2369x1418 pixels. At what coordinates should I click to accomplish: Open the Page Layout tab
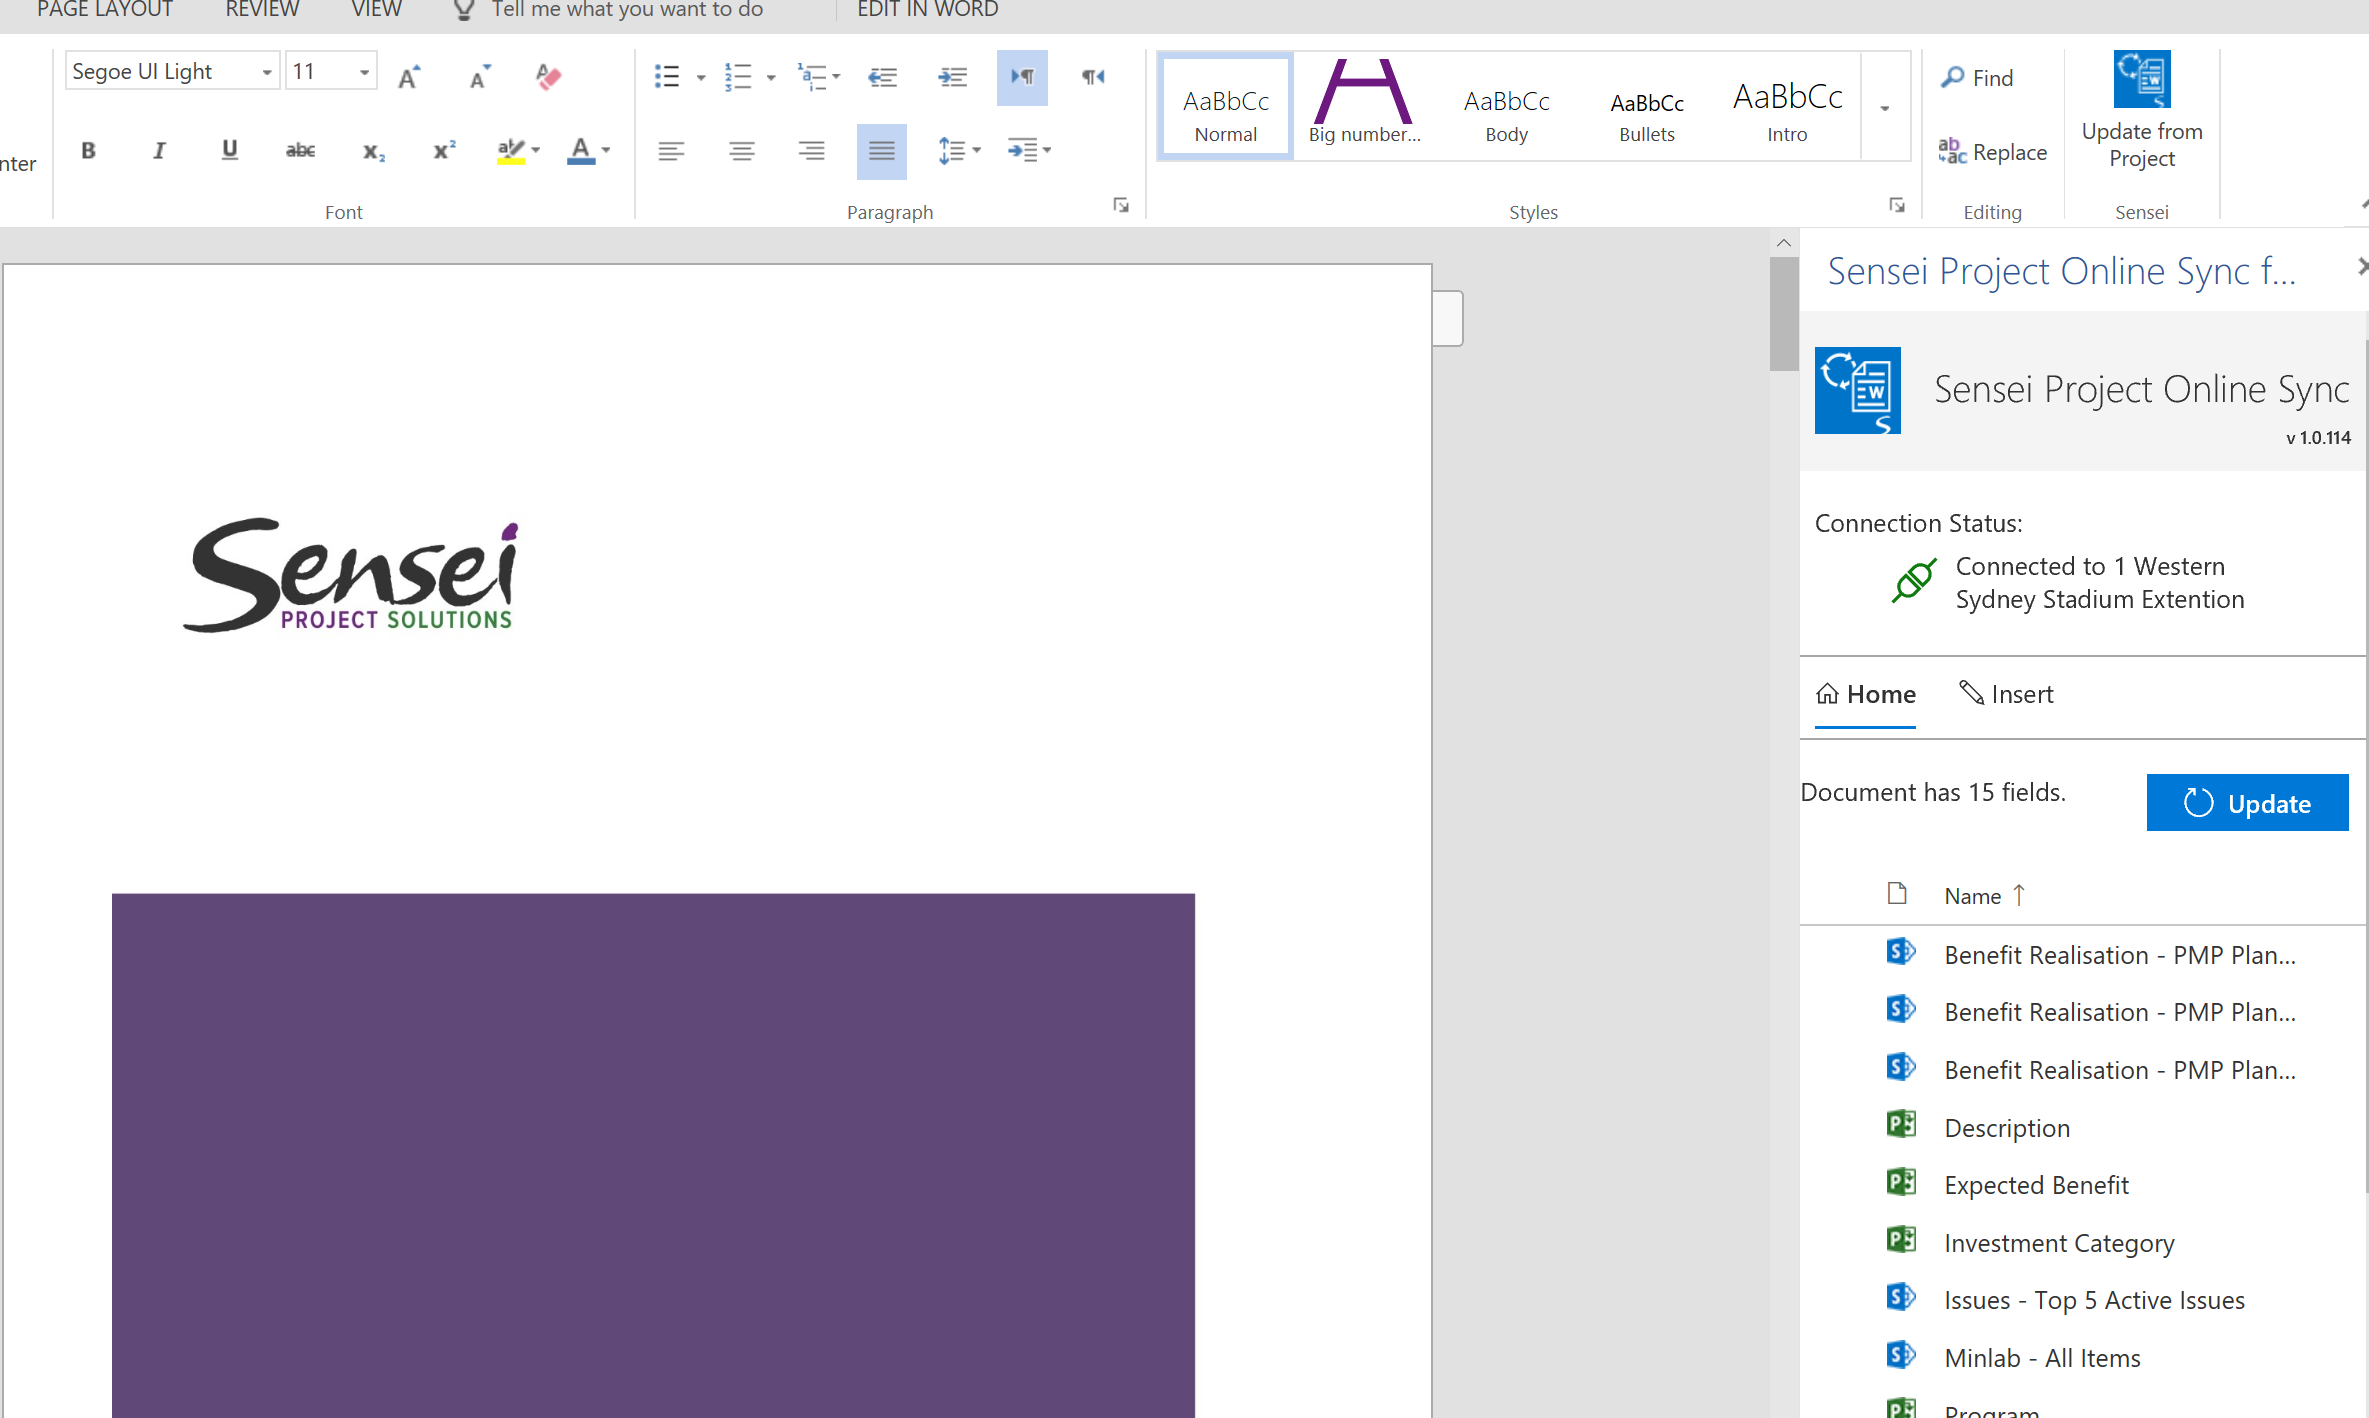tap(104, 10)
